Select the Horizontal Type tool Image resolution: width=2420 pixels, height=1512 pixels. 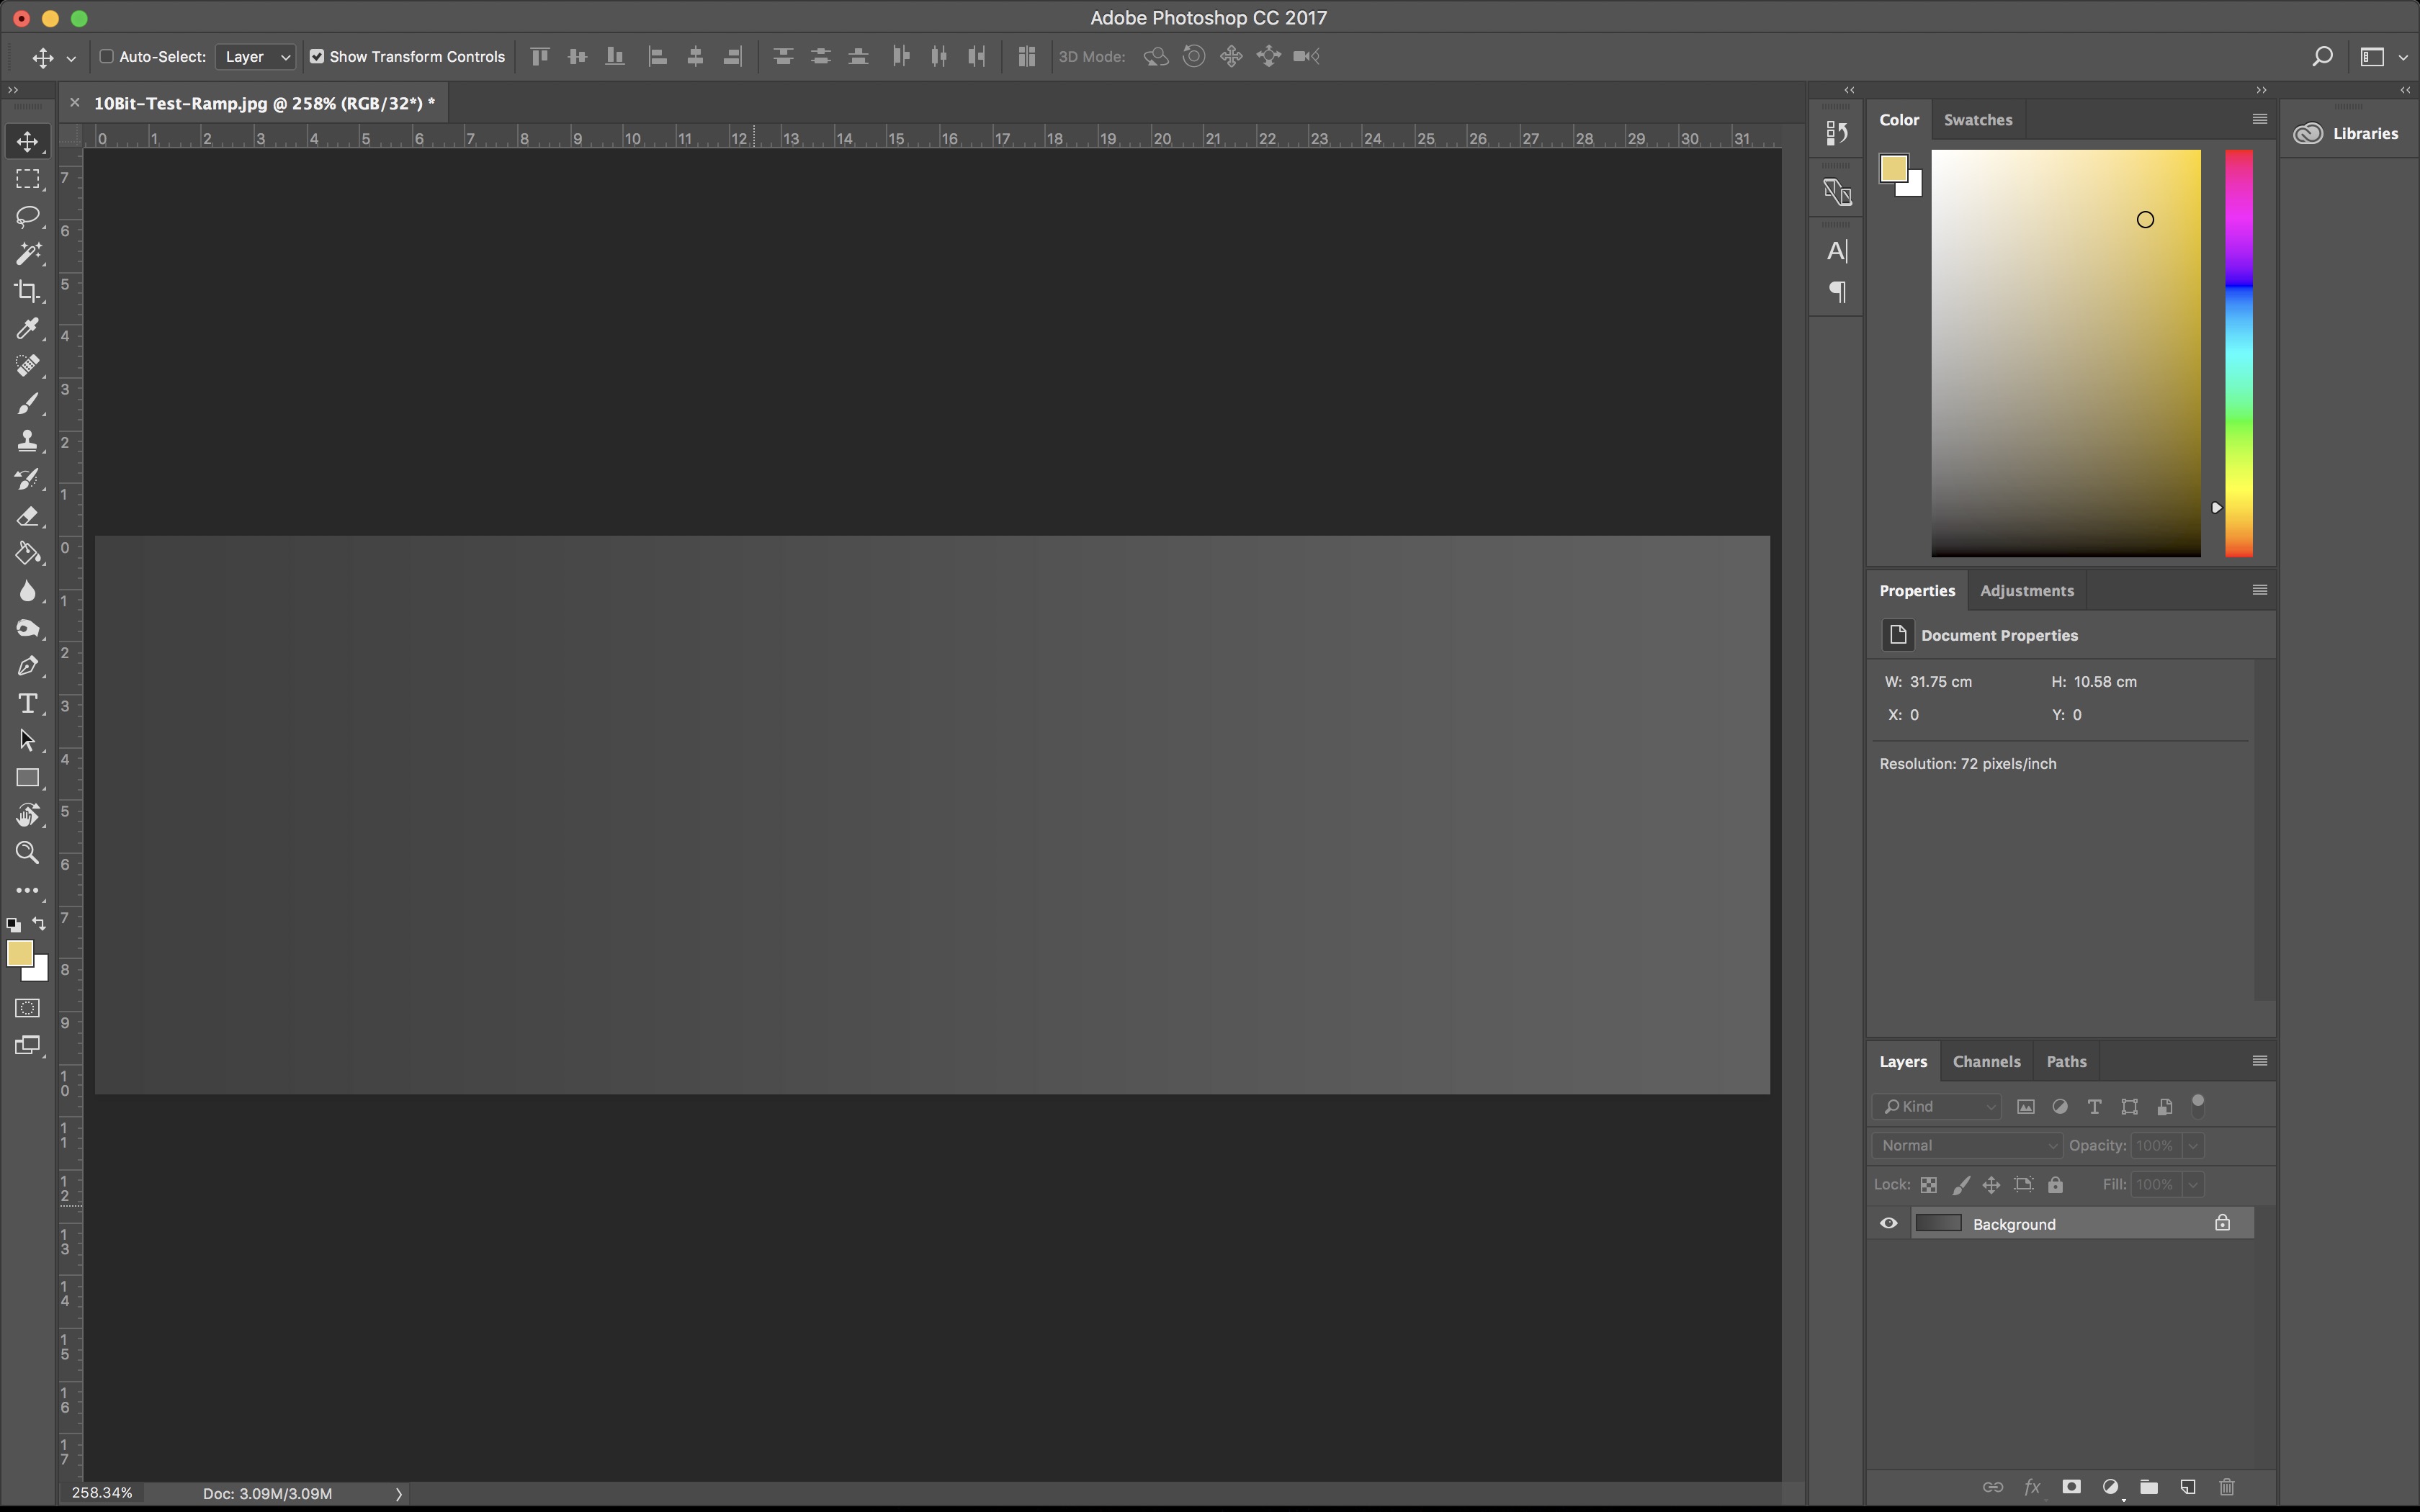point(27,704)
